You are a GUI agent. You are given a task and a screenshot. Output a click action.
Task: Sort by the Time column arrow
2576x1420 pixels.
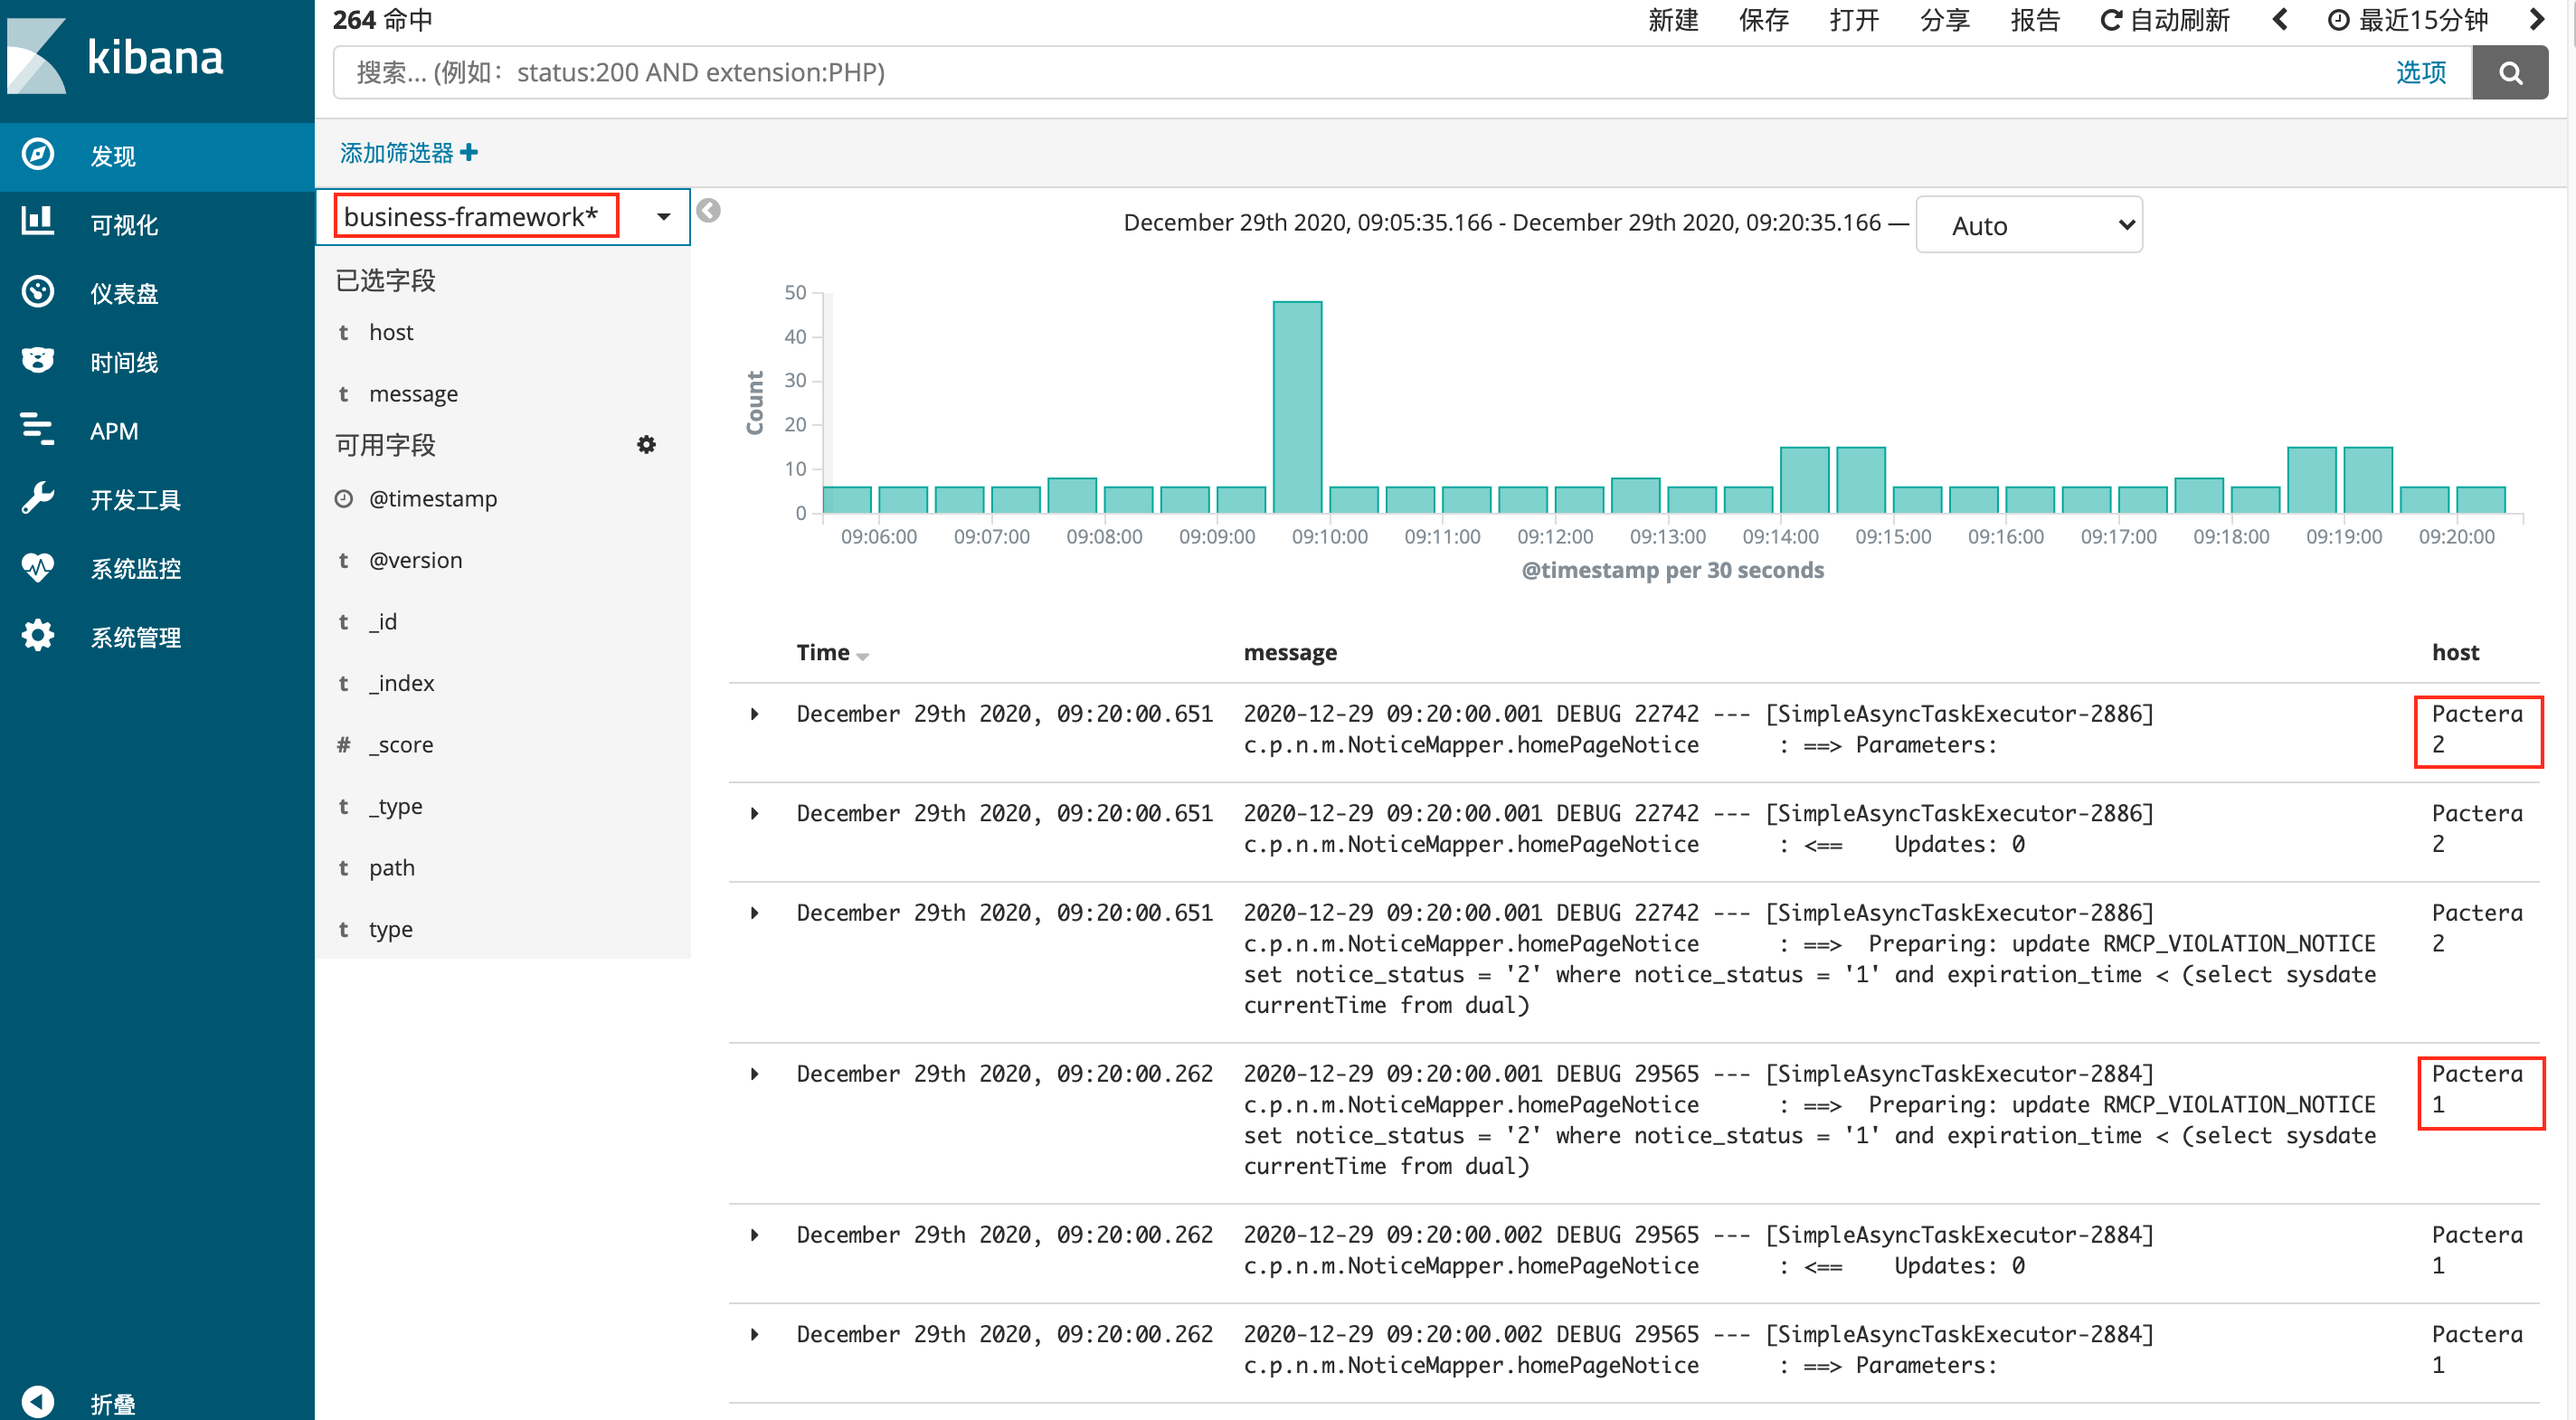click(862, 656)
